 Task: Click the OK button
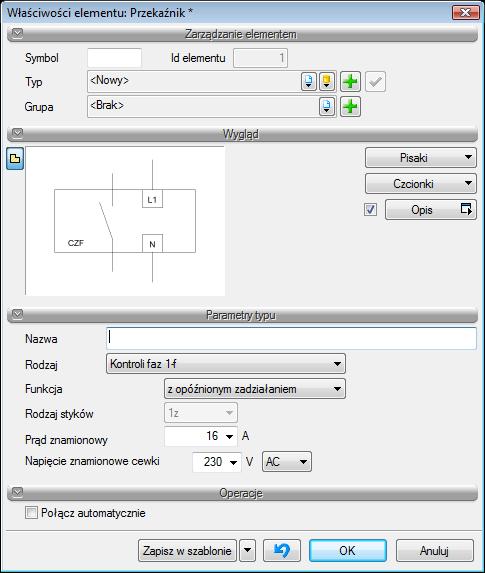click(348, 550)
